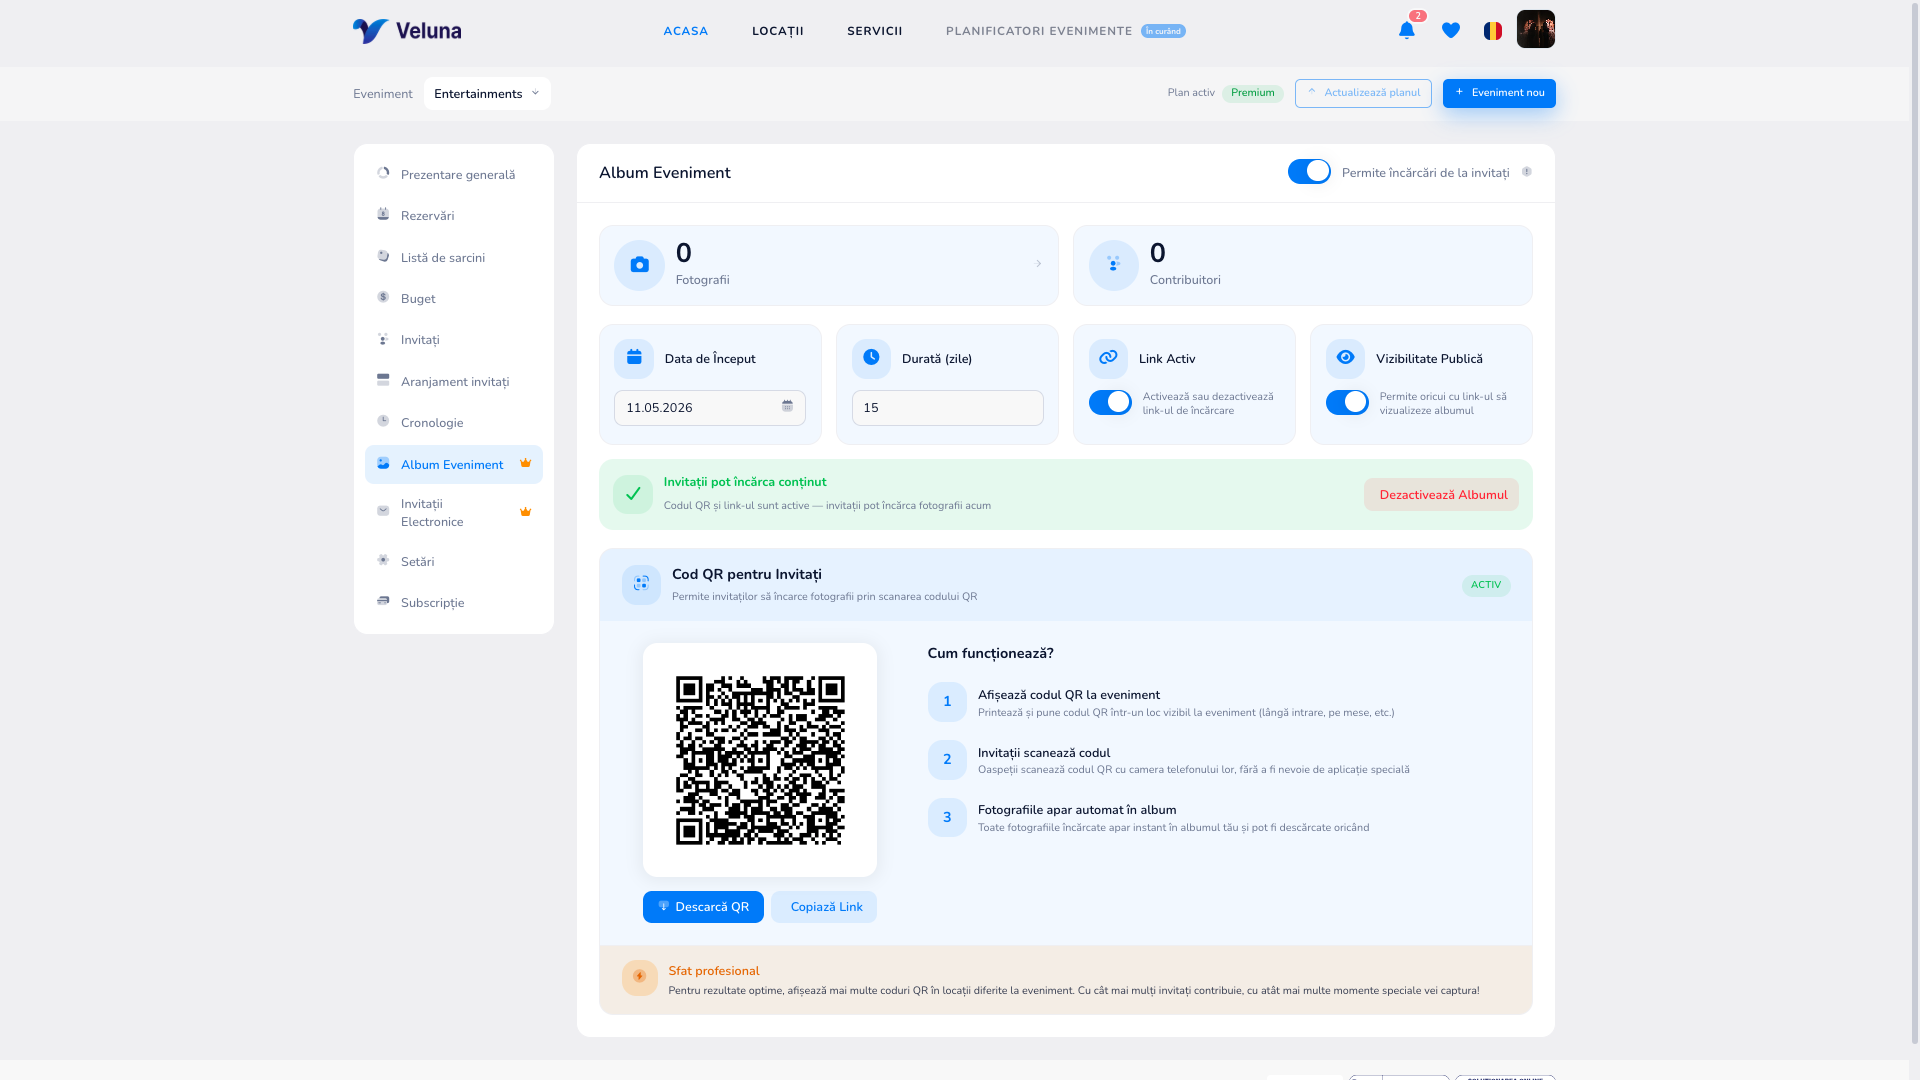Click the calendar icon beside Data de Început

click(634, 358)
